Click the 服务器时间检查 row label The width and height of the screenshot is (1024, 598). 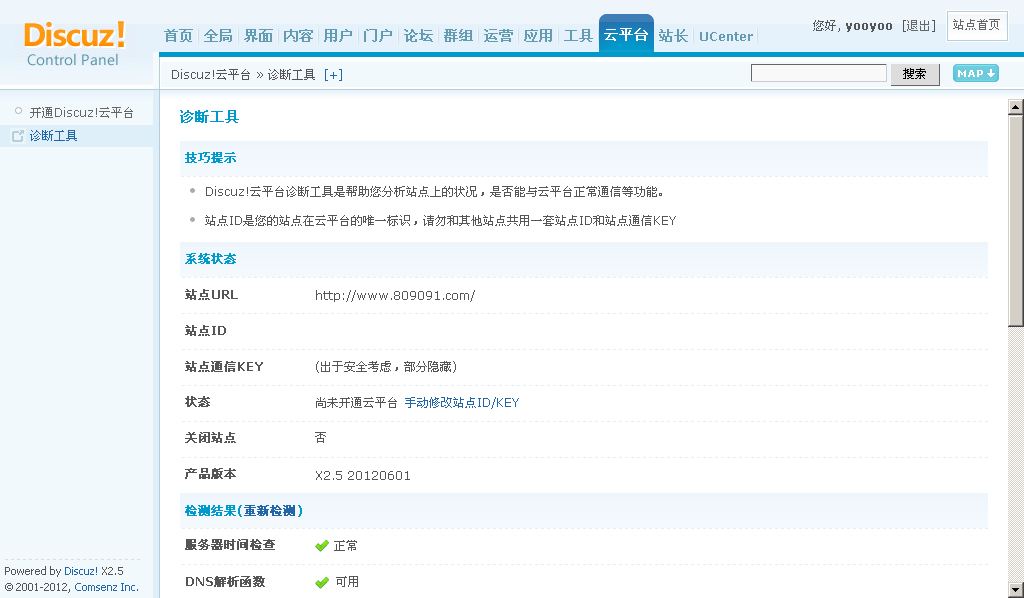tap(230, 545)
